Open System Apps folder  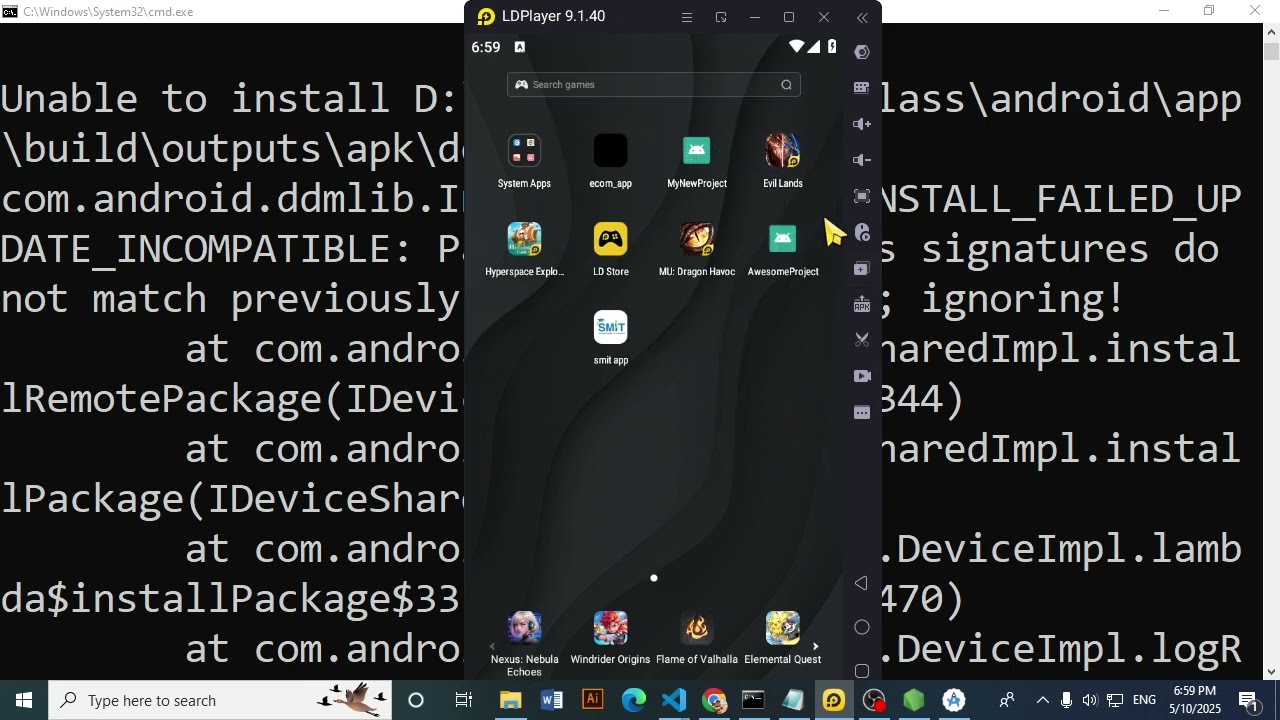pyautogui.click(x=525, y=151)
